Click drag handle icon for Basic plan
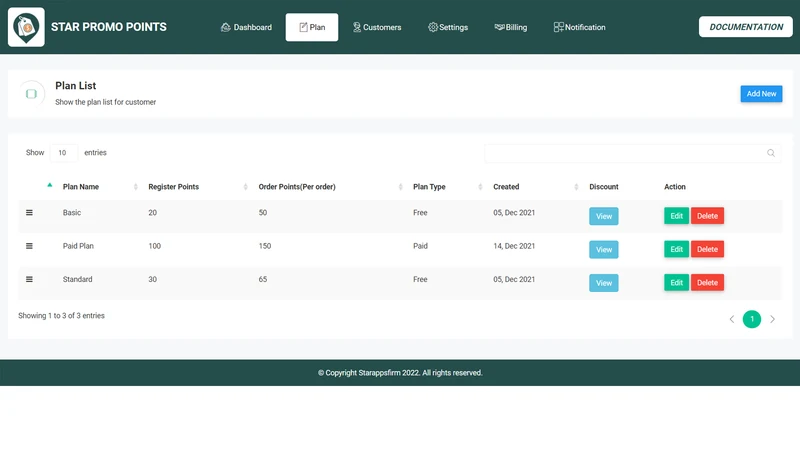Image resolution: width=800 pixels, height=450 pixels. [29, 213]
